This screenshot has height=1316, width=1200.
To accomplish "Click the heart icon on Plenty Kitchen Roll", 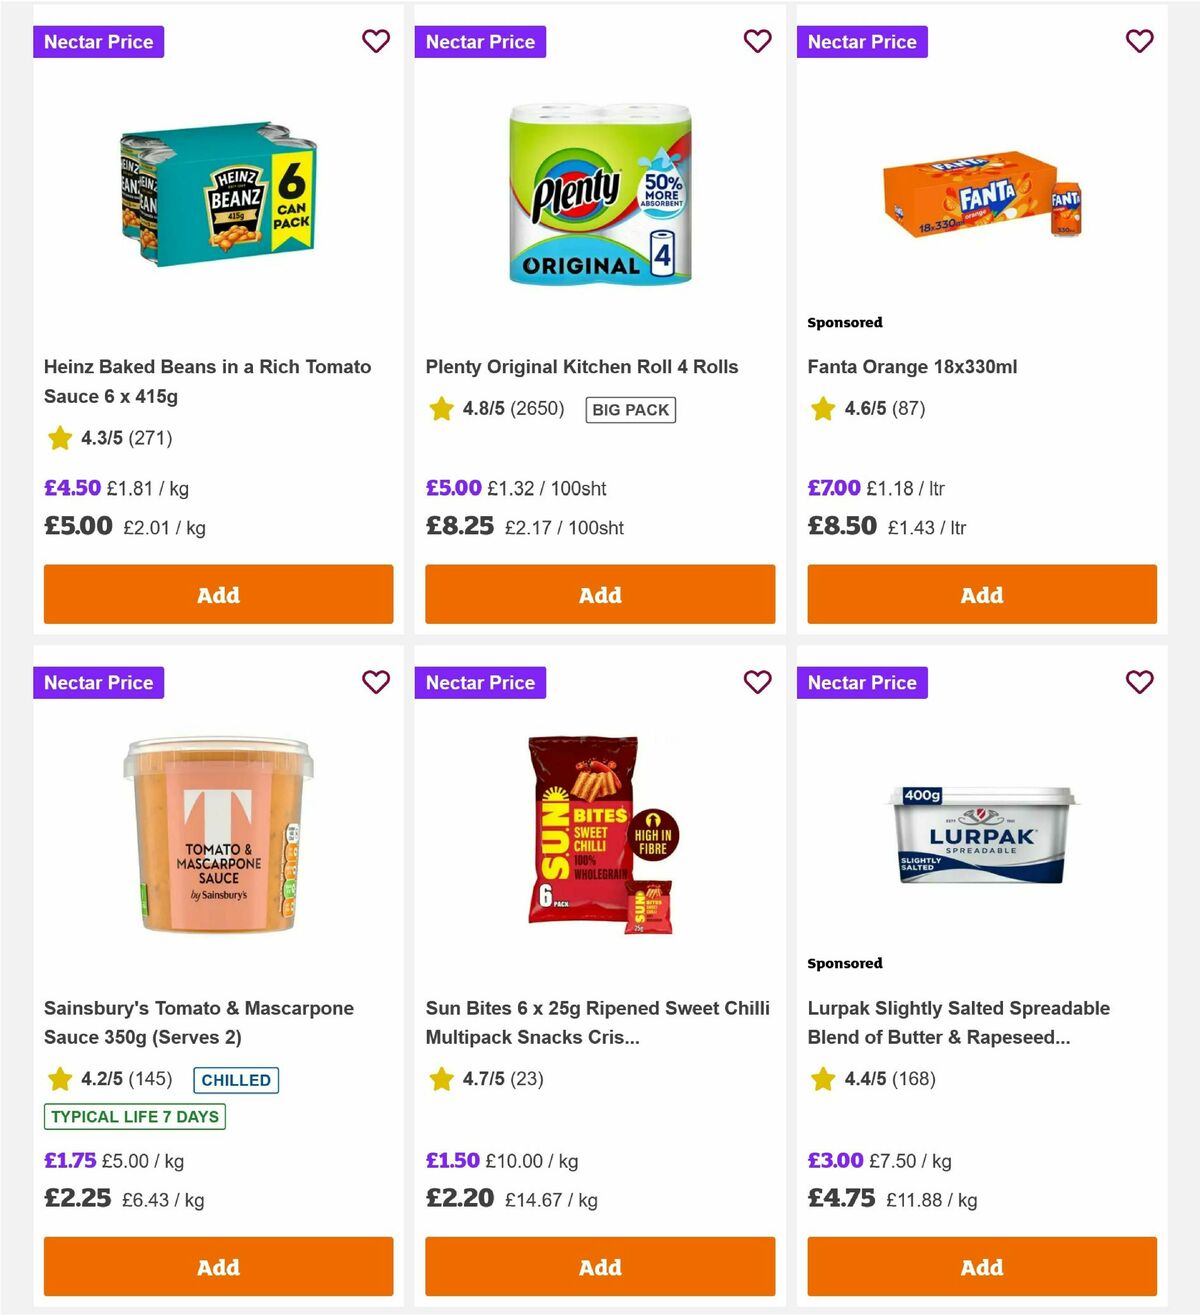I will point(758,41).
